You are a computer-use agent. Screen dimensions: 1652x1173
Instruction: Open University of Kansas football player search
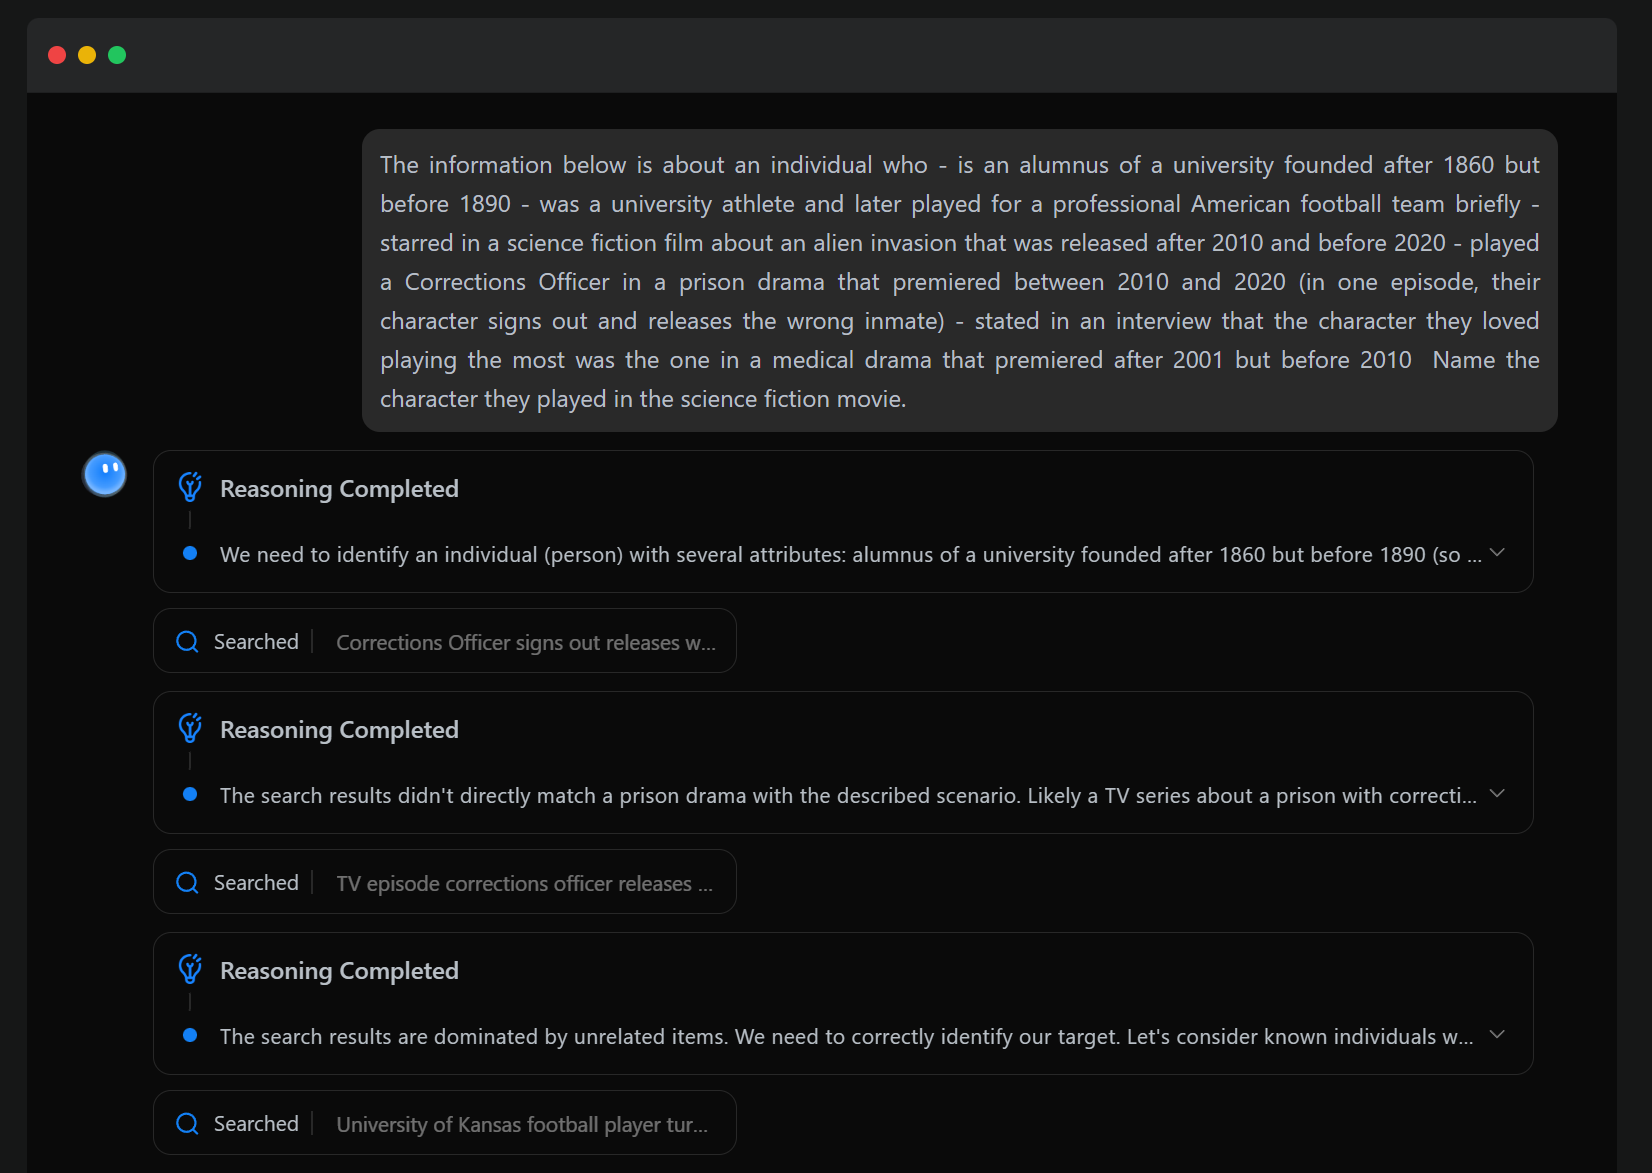[521, 1124]
